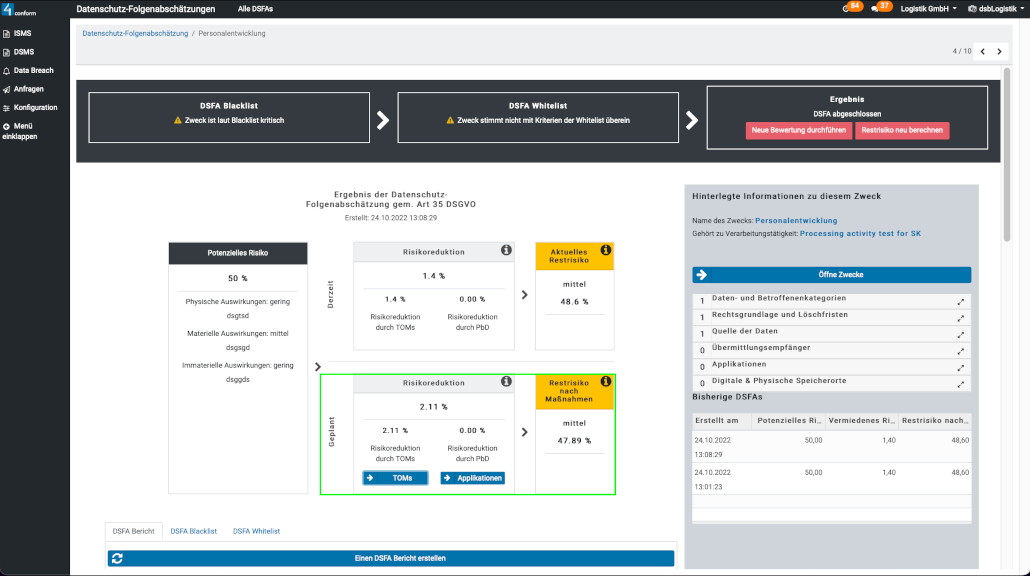Open the Logistik GmbH dropdown
Viewport: 1030px width, 576px height.
tap(927, 8)
